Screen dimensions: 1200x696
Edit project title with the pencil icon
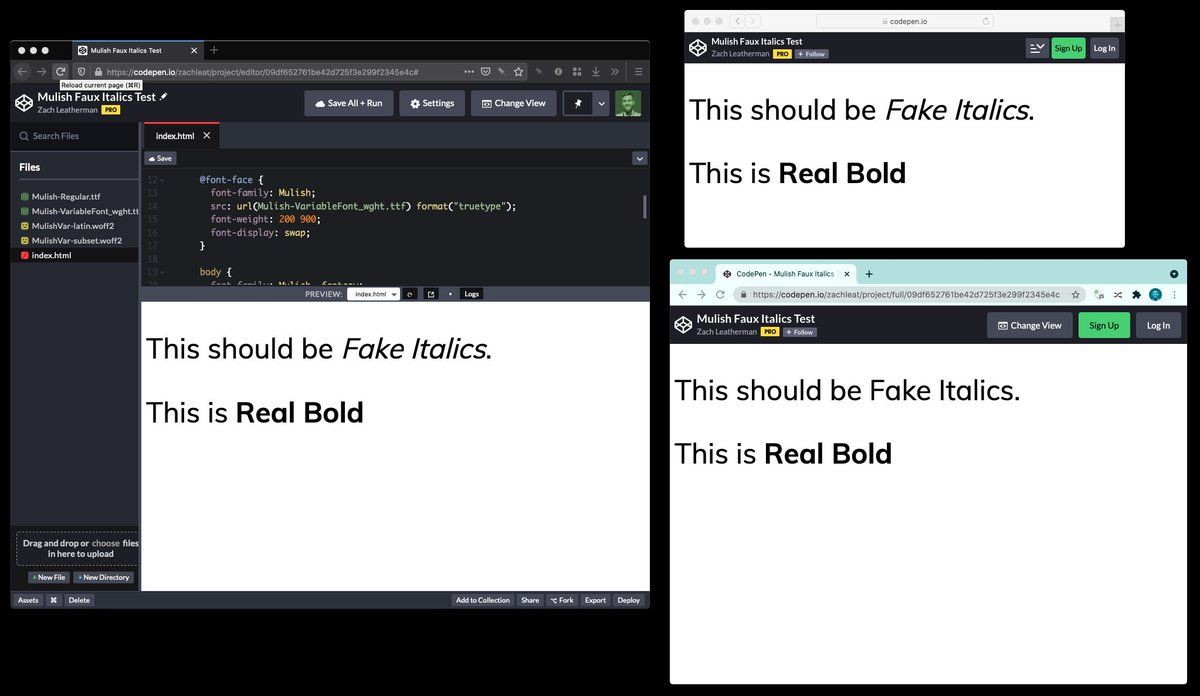164,97
